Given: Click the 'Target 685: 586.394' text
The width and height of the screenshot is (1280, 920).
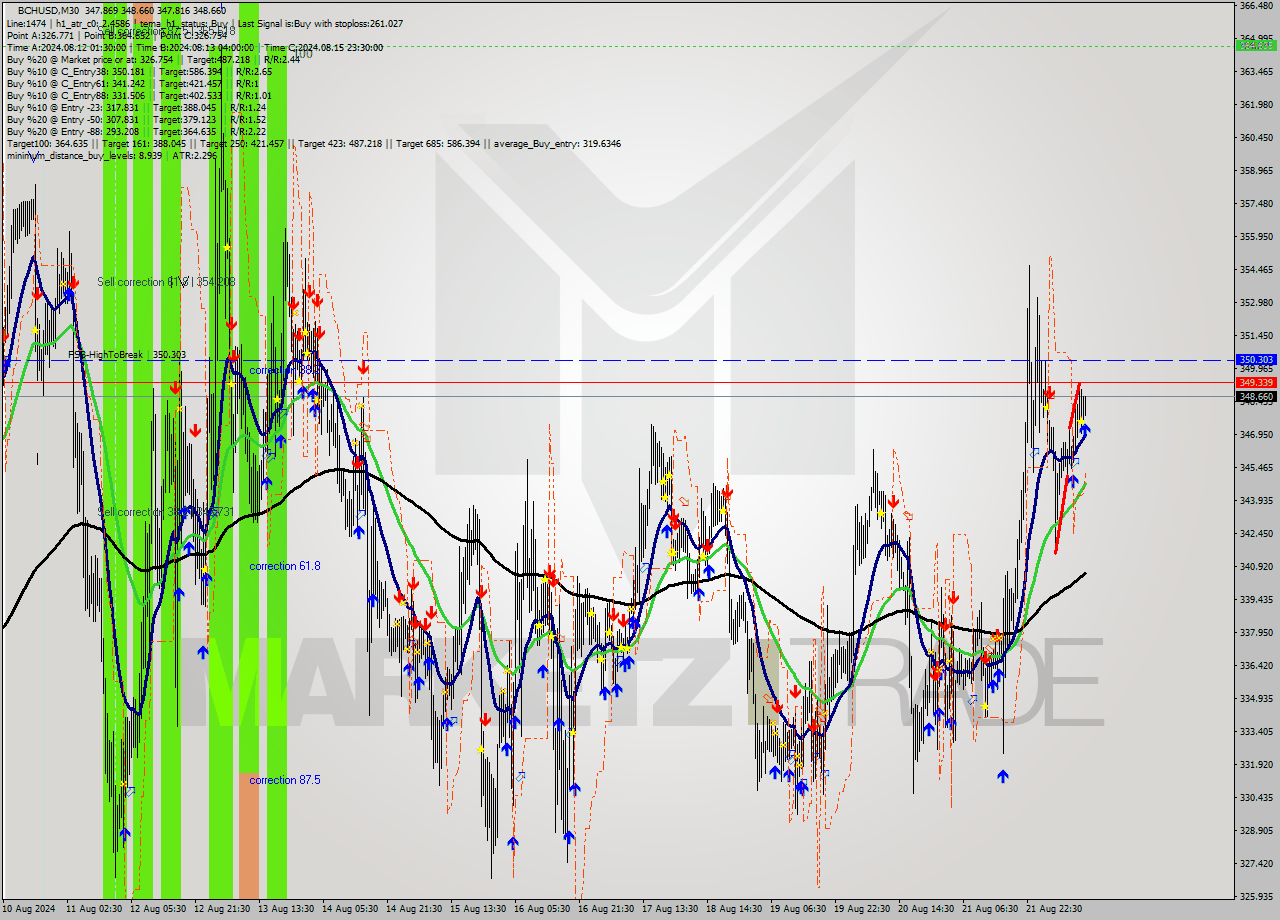Looking at the screenshot, I should [x=439, y=143].
